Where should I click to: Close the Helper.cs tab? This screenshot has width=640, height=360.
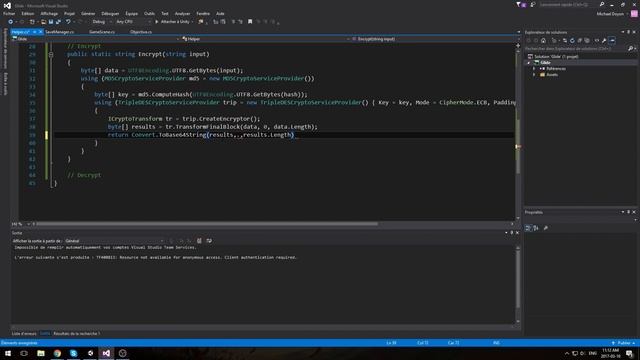[x=40, y=32]
